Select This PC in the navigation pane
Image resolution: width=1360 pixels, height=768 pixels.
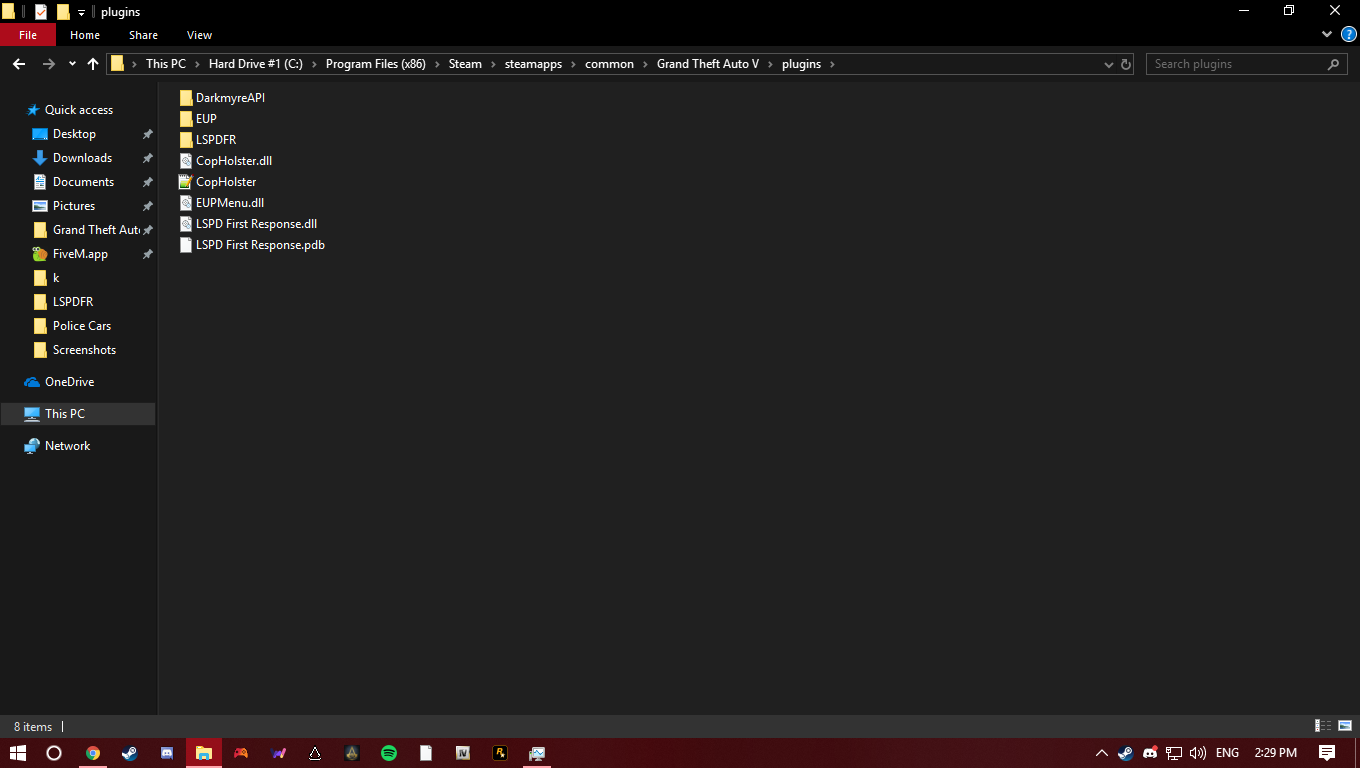pos(78,414)
